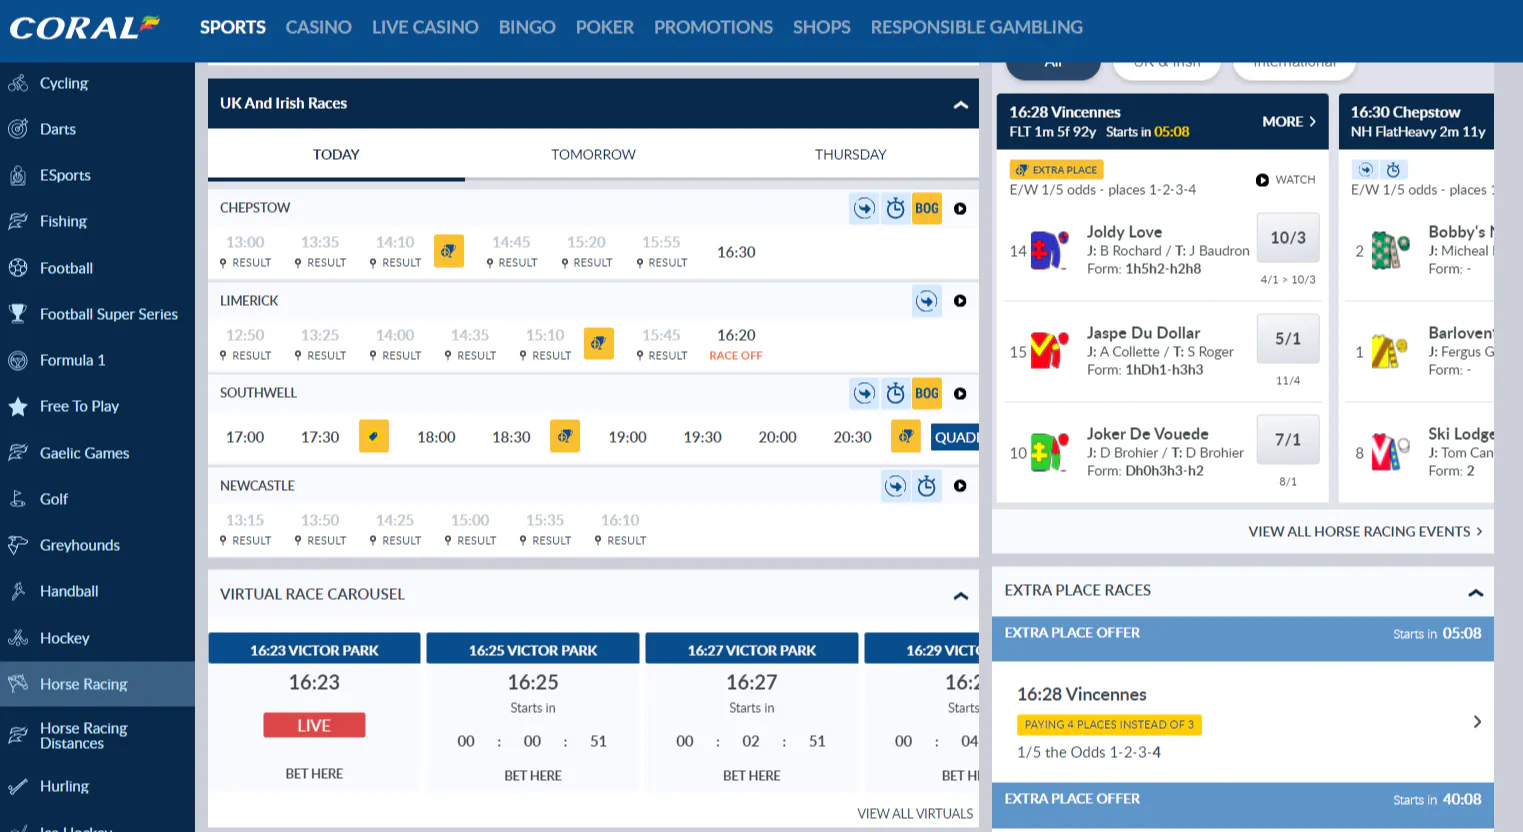Select Joldy Love odds 10/3
Screen dimensions: 1523x832
[x=1288, y=238]
